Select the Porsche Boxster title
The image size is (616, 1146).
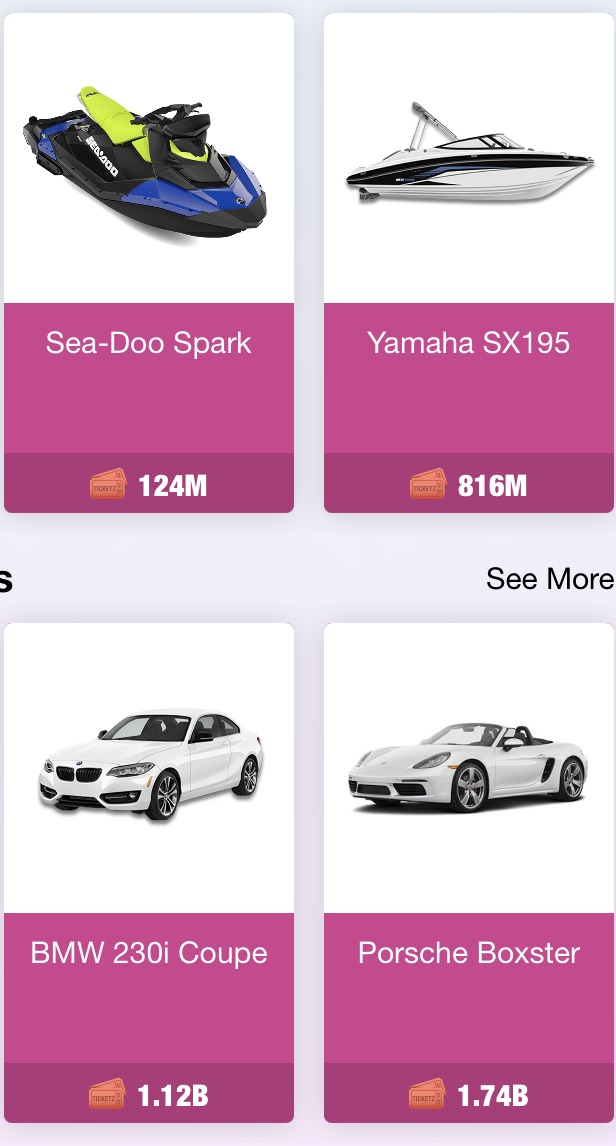pos(468,953)
